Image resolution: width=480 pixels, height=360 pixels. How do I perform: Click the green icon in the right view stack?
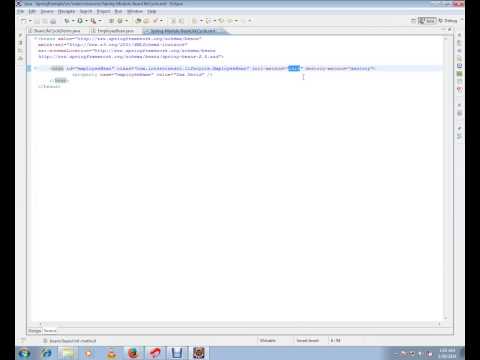click(460, 74)
